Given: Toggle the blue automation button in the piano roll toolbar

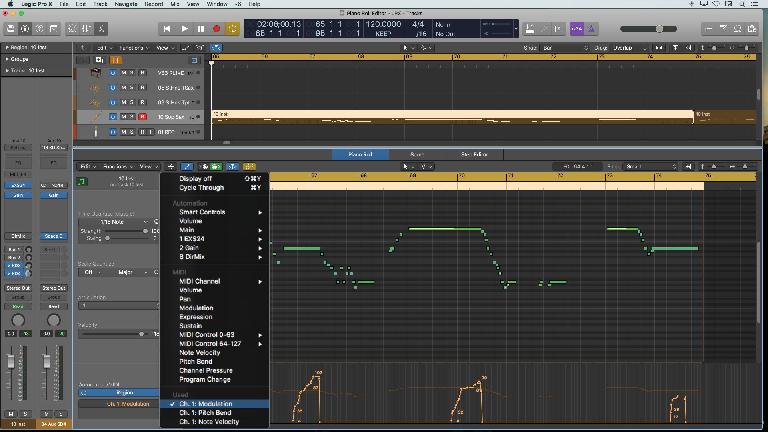Looking at the screenshot, I should coord(187,167).
